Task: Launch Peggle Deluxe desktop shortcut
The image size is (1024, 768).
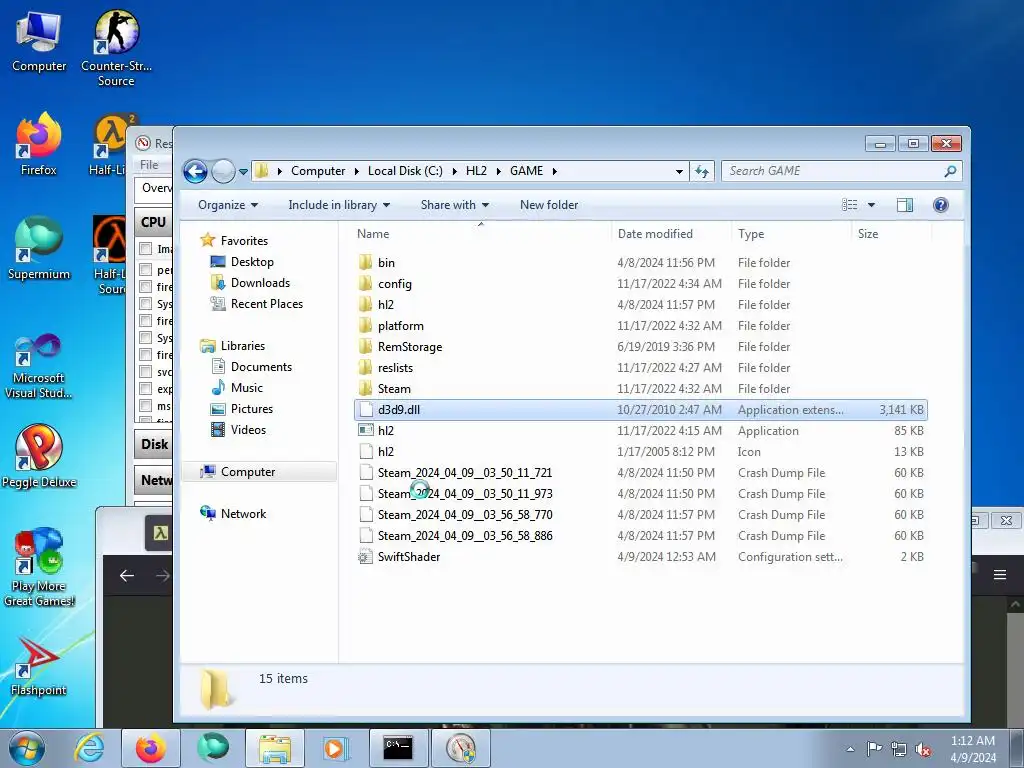Action: click(39, 456)
